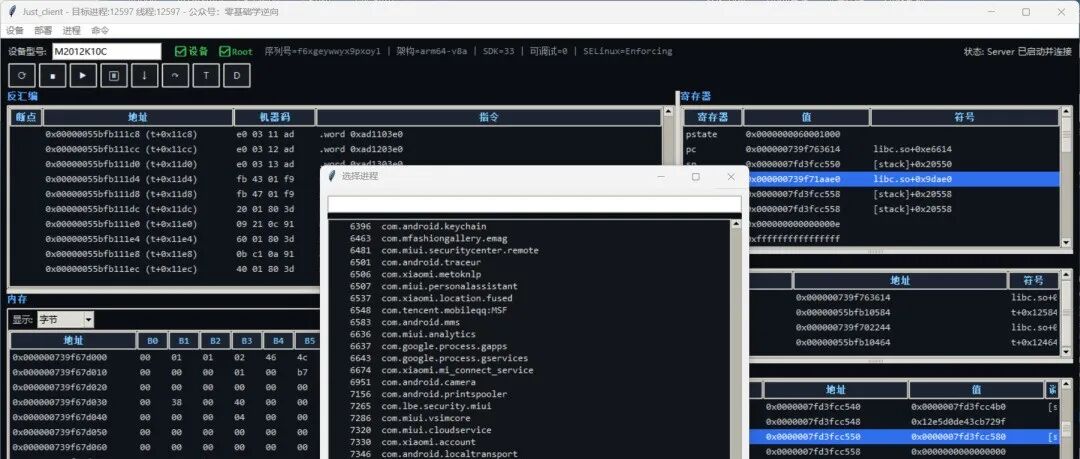Viewport: 1080px width, 459px height.
Task: Select process com.miui.cloudservice
Action: (x=529, y=430)
